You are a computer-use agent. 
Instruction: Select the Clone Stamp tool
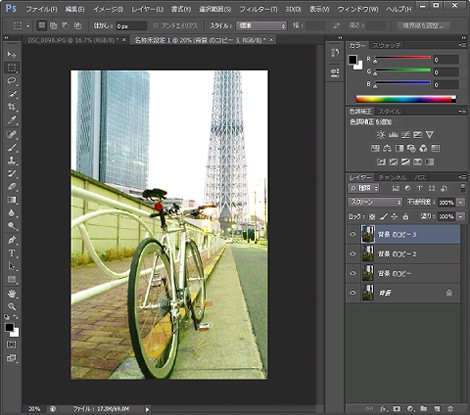click(x=12, y=160)
